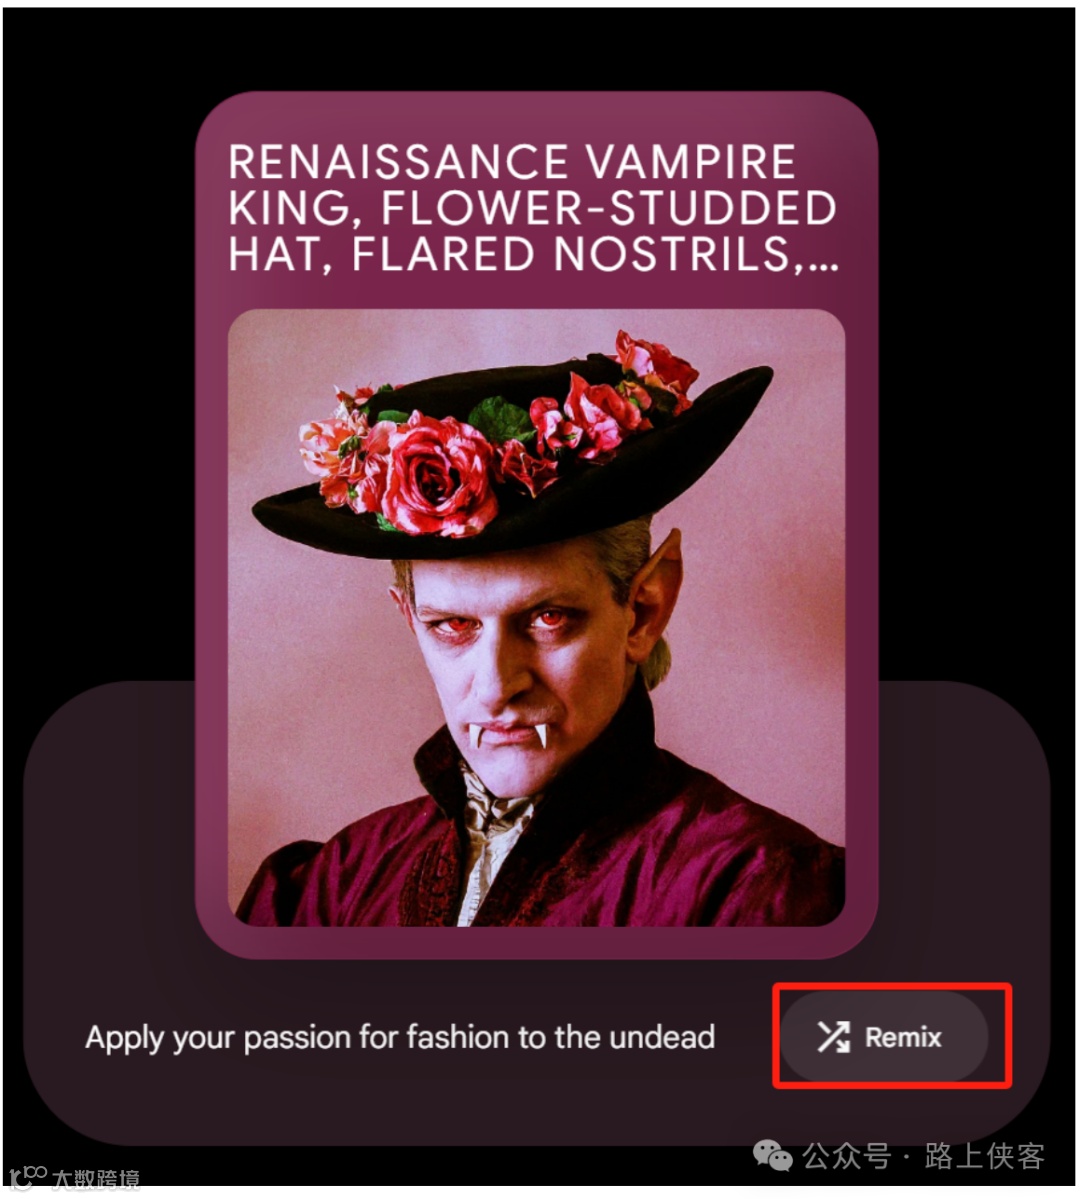Click the 公众号 · 路上侠客 watermark text
Screen dimensions: 1080x1199
click(x=923, y=1155)
